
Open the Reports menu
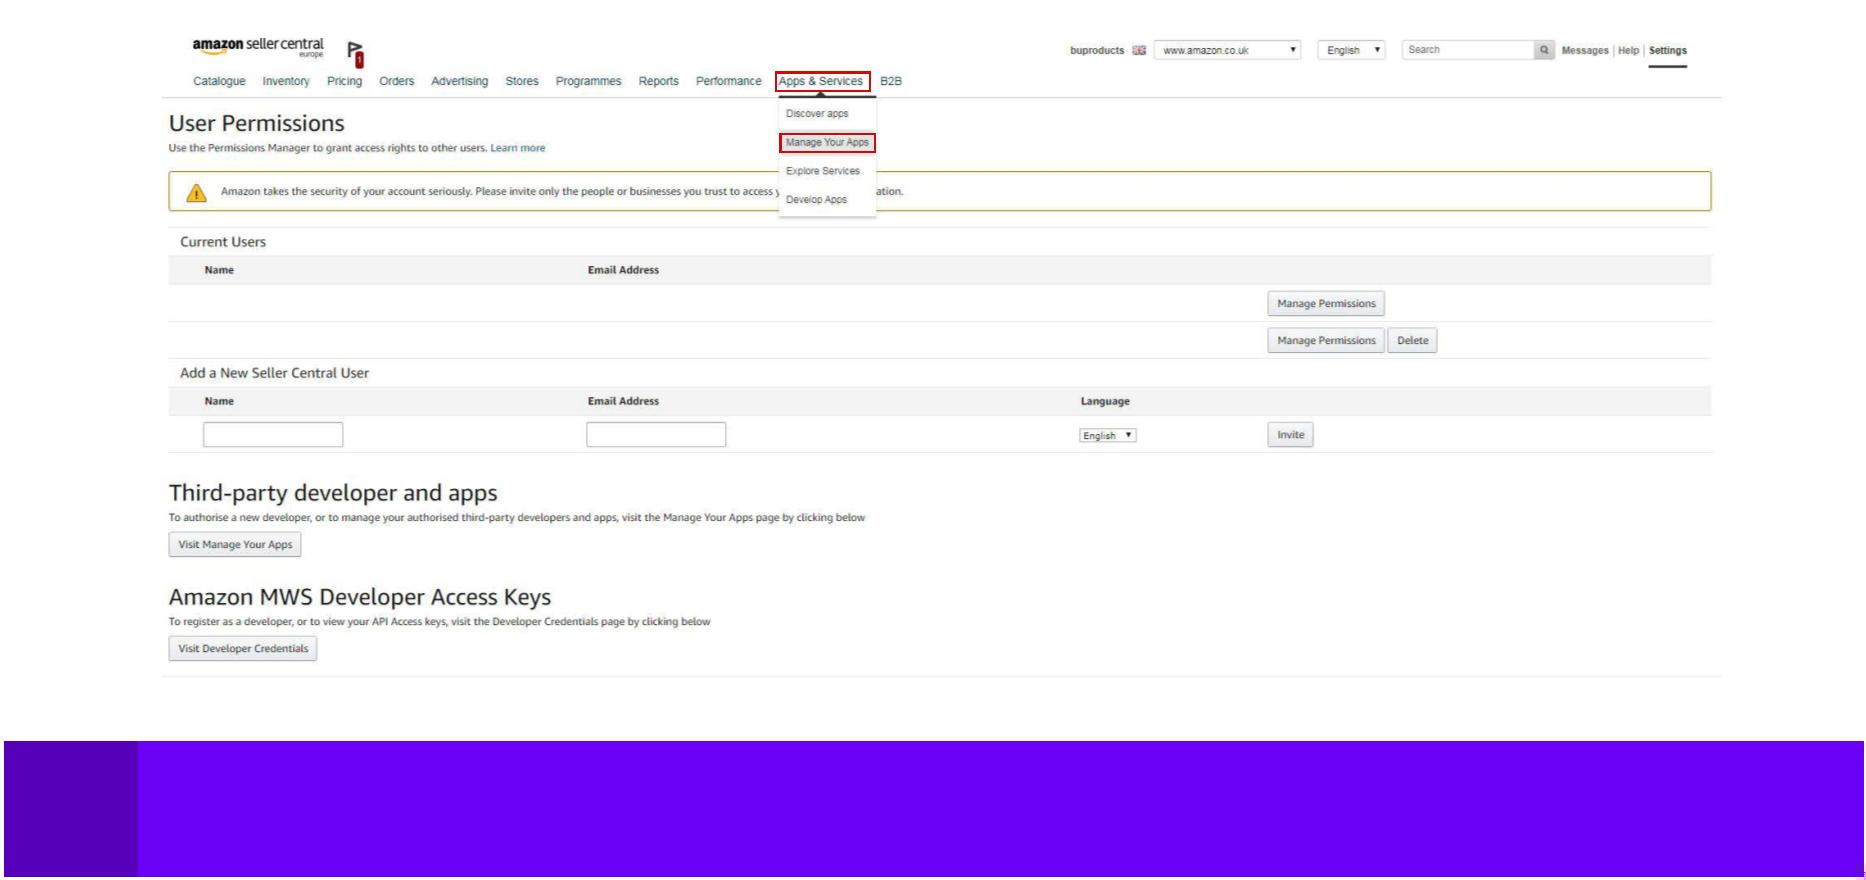tap(658, 82)
